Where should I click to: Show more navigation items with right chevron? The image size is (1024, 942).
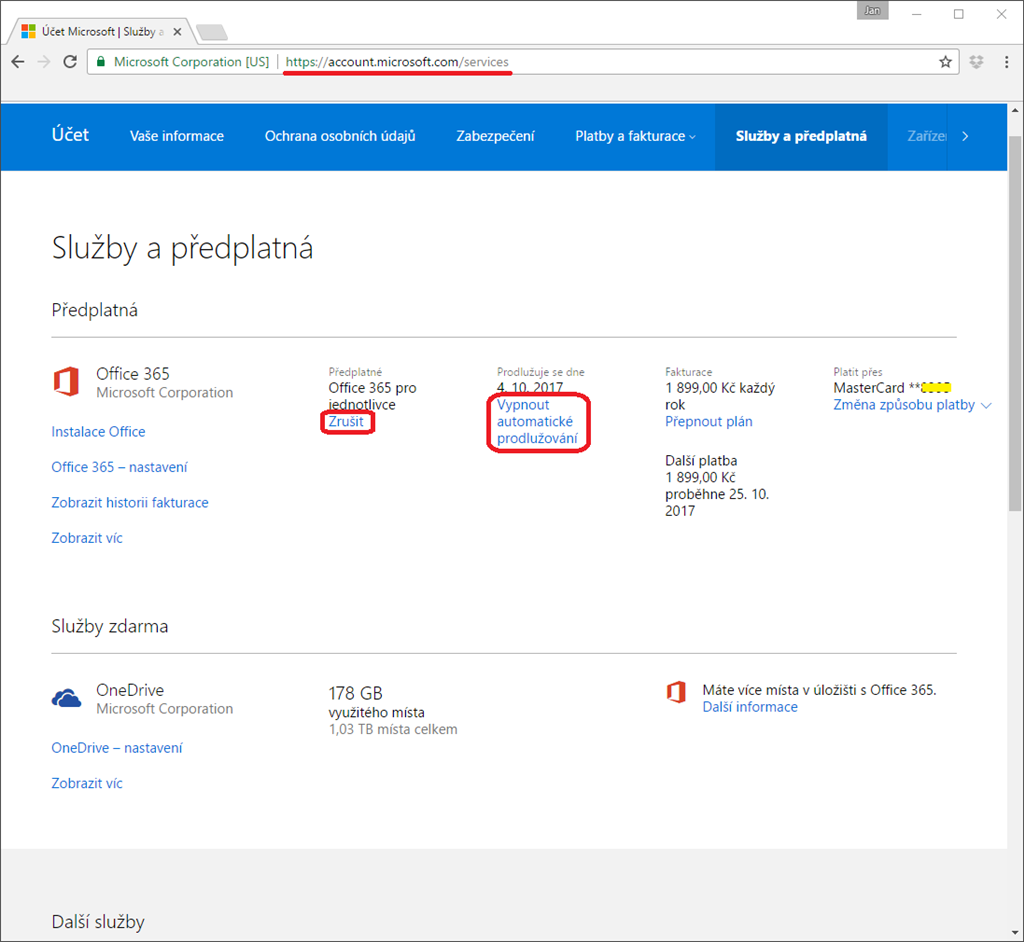pyautogui.click(x=965, y=136)
